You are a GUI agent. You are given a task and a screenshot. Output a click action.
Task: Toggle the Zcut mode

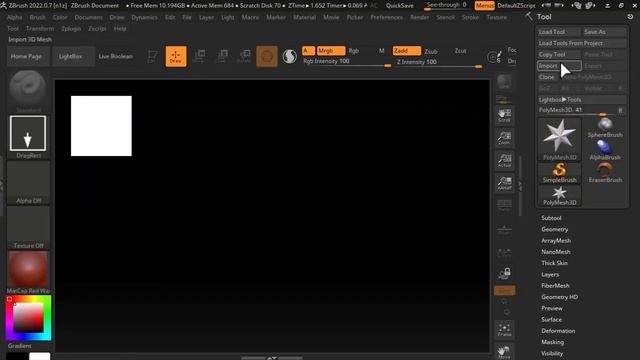click(460, 51)
